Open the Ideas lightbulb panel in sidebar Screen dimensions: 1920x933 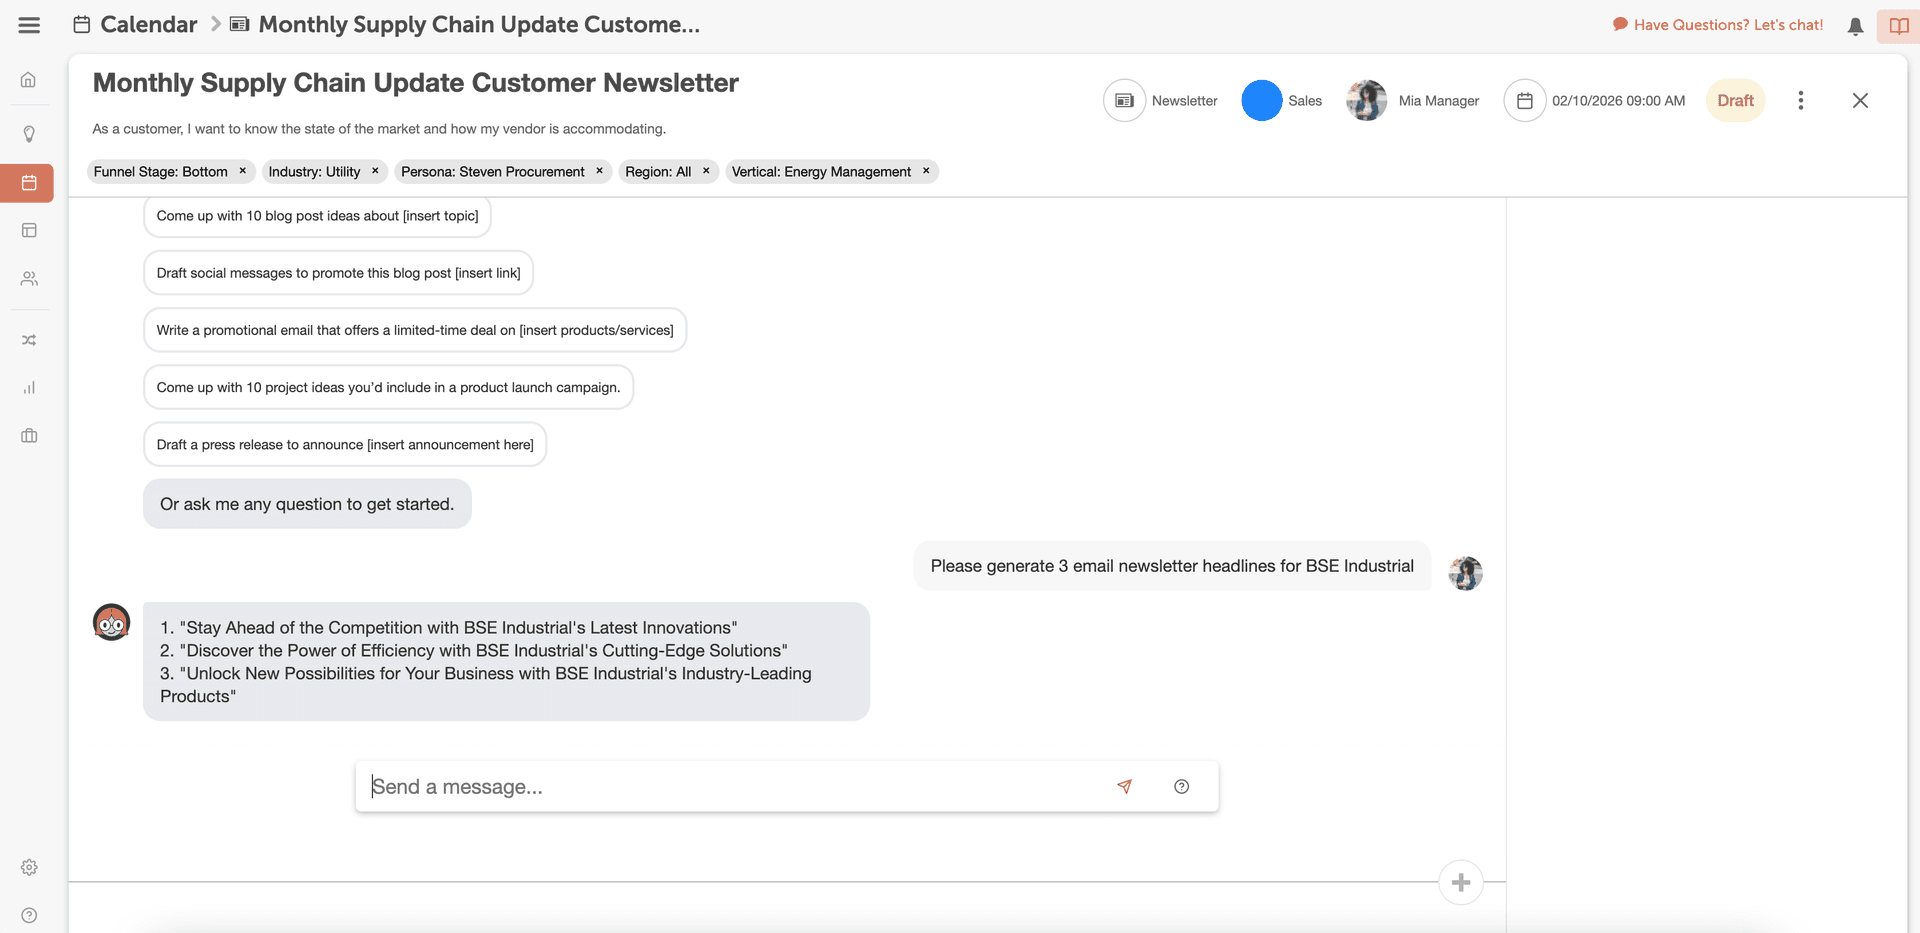pyautogui.click(x=28, y=133)
